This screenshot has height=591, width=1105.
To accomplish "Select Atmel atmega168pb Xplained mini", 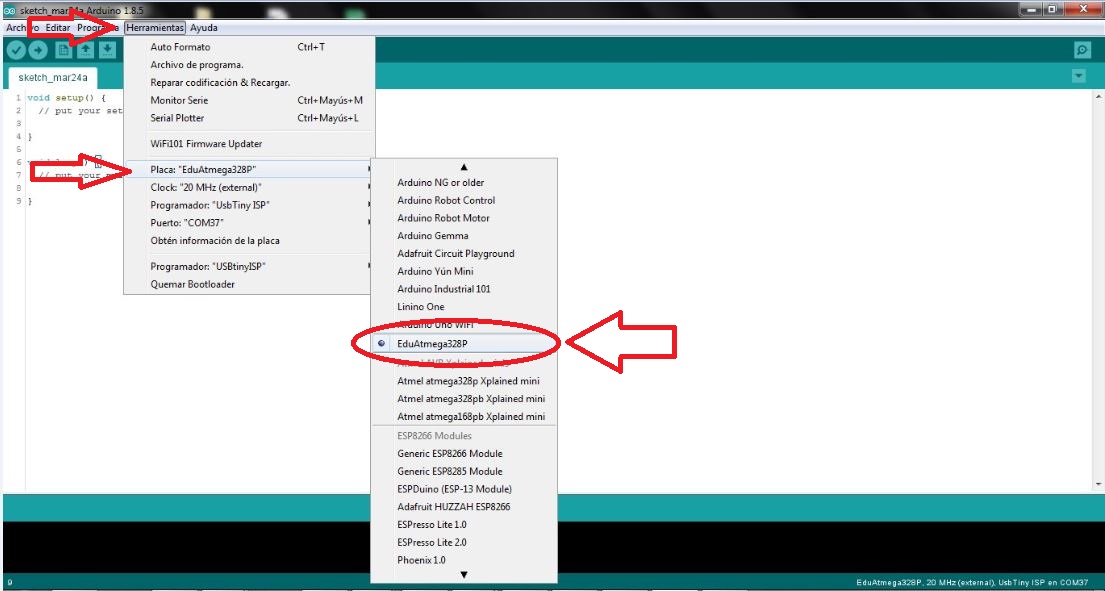I will coord(464,416).
